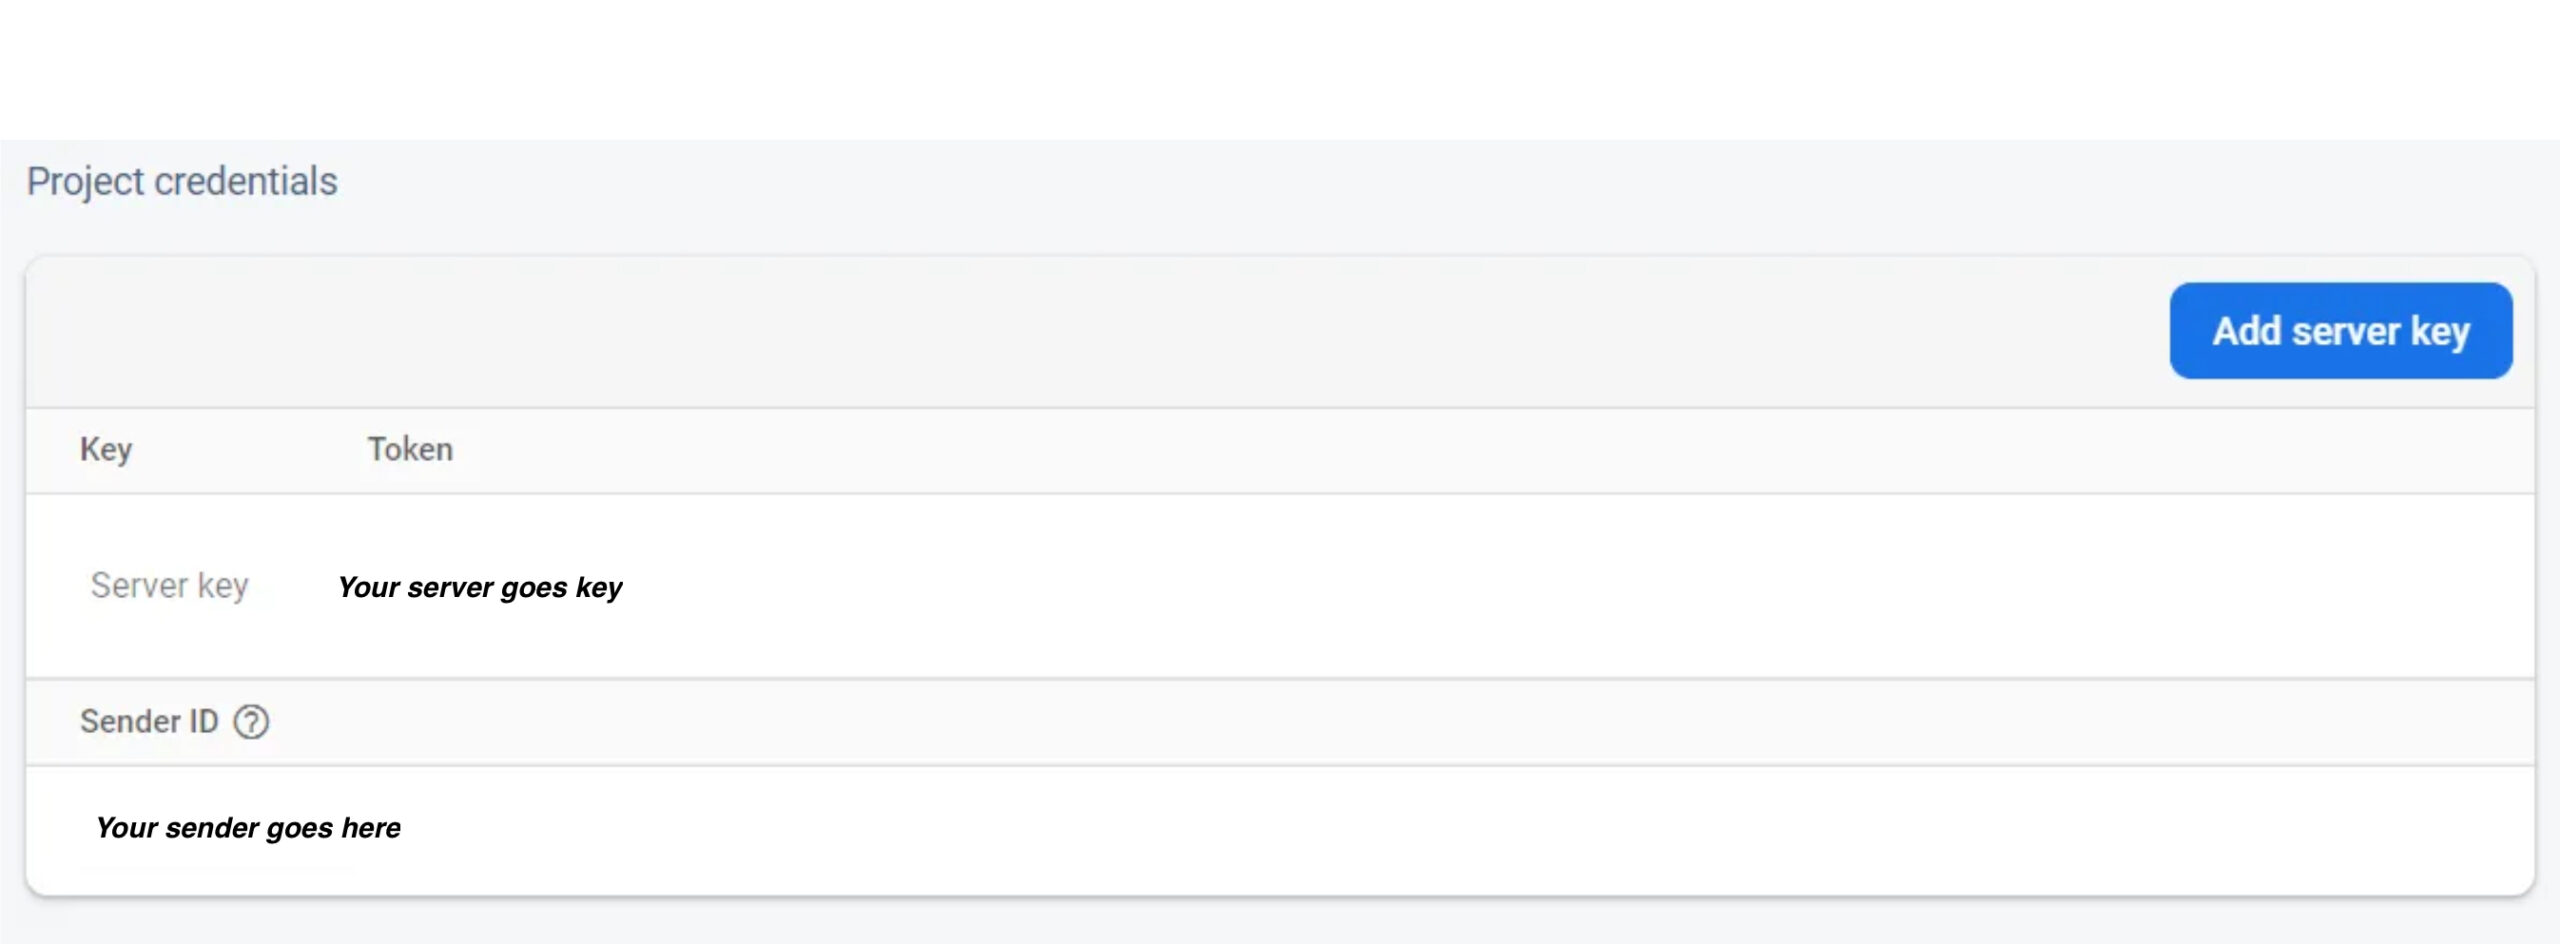Click the Add server key button

click(x=2340, y=331)
